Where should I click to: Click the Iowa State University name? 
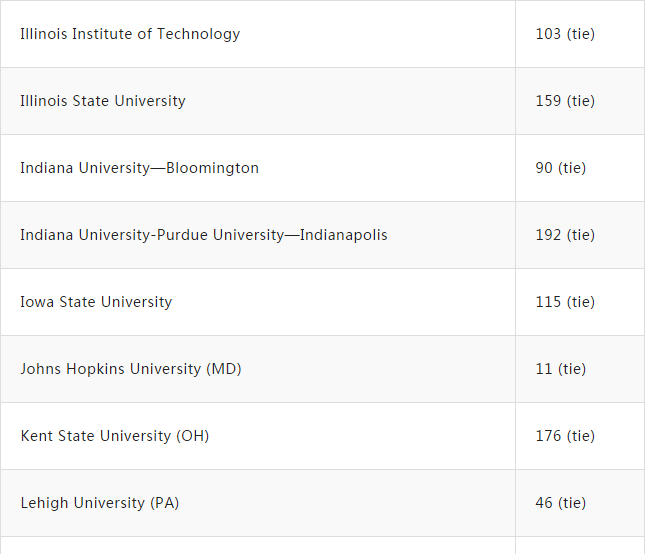click(96, 302)
